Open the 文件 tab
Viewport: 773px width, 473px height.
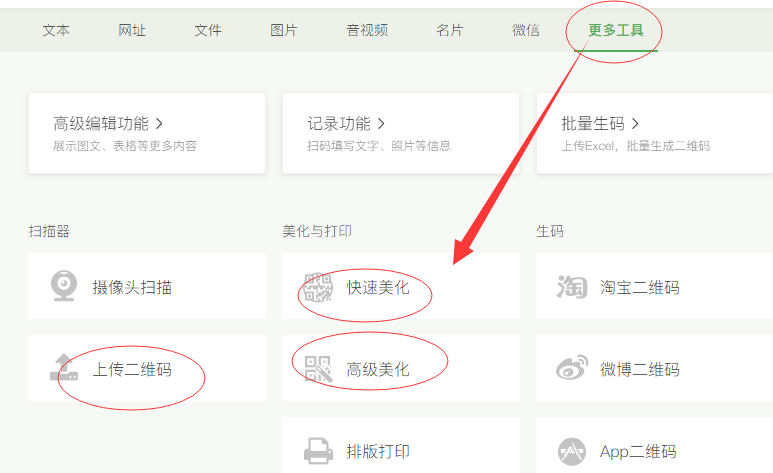[208, 30]
